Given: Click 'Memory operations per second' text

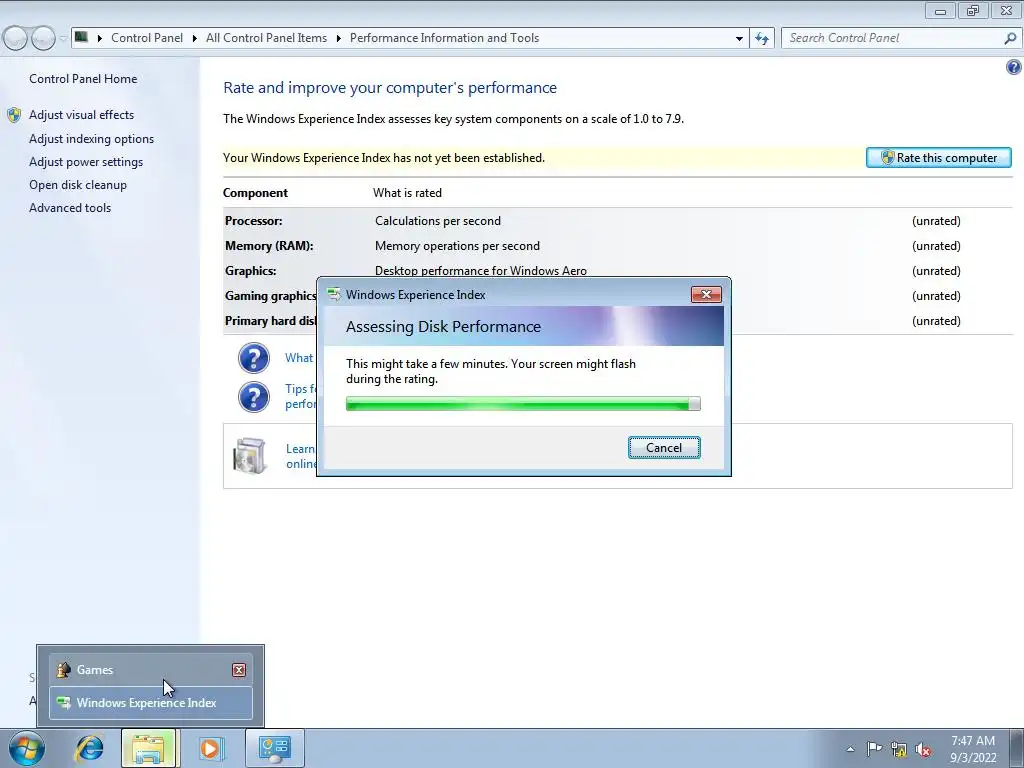Looking at the screenshot, I should (x=457, y=246).
